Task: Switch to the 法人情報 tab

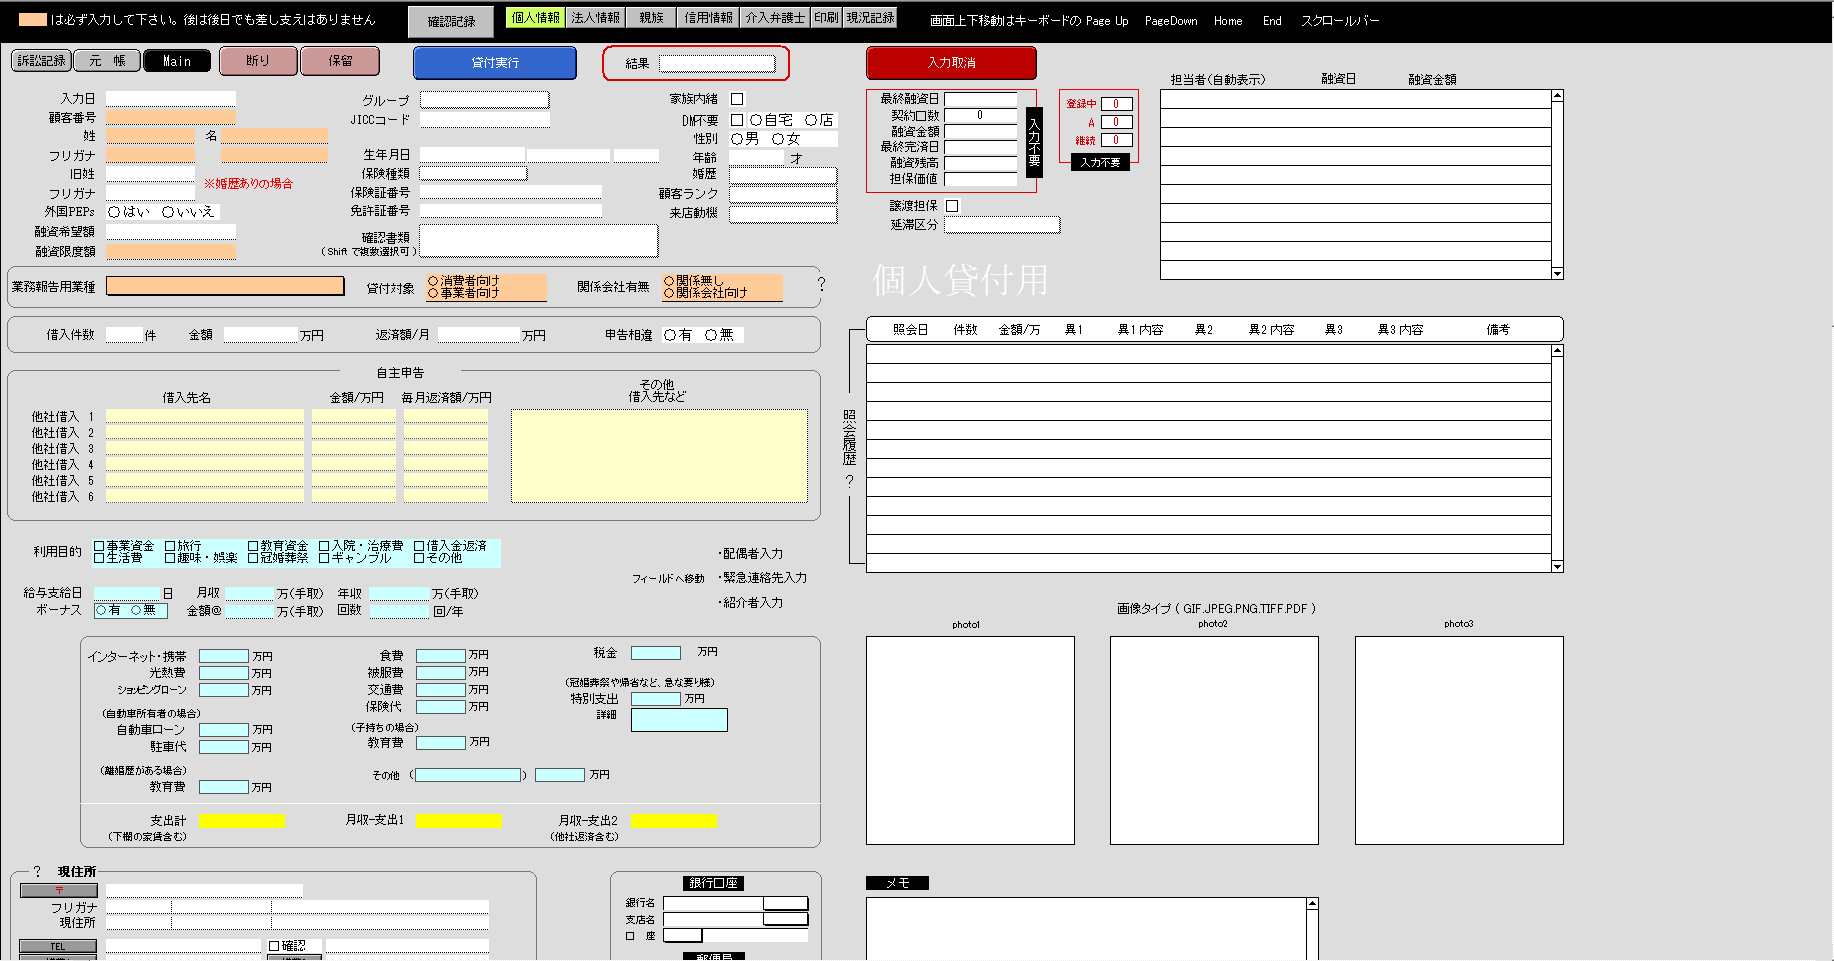Action: 595,18
